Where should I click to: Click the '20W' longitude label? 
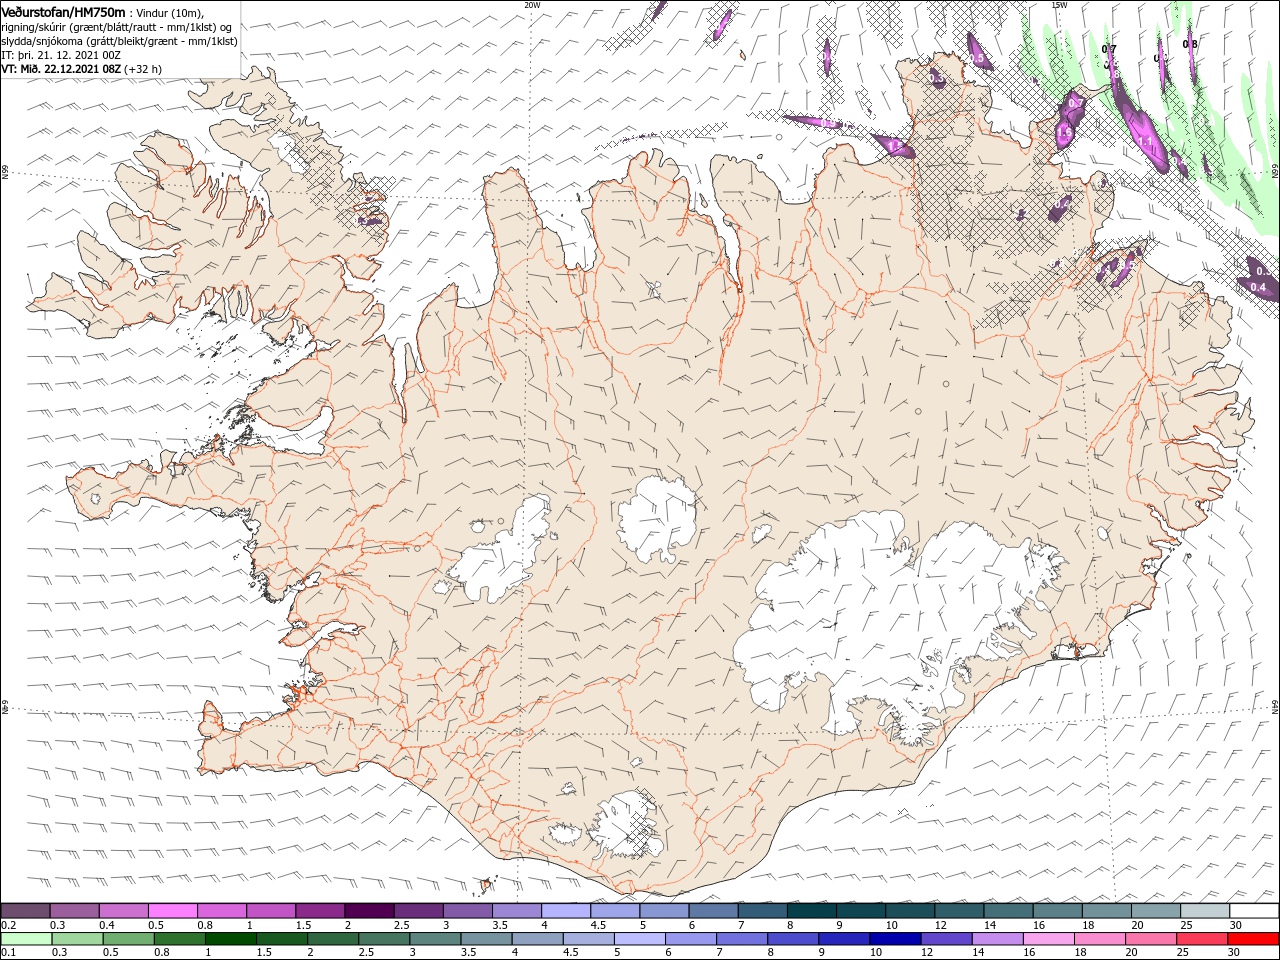tap(532, 5)
